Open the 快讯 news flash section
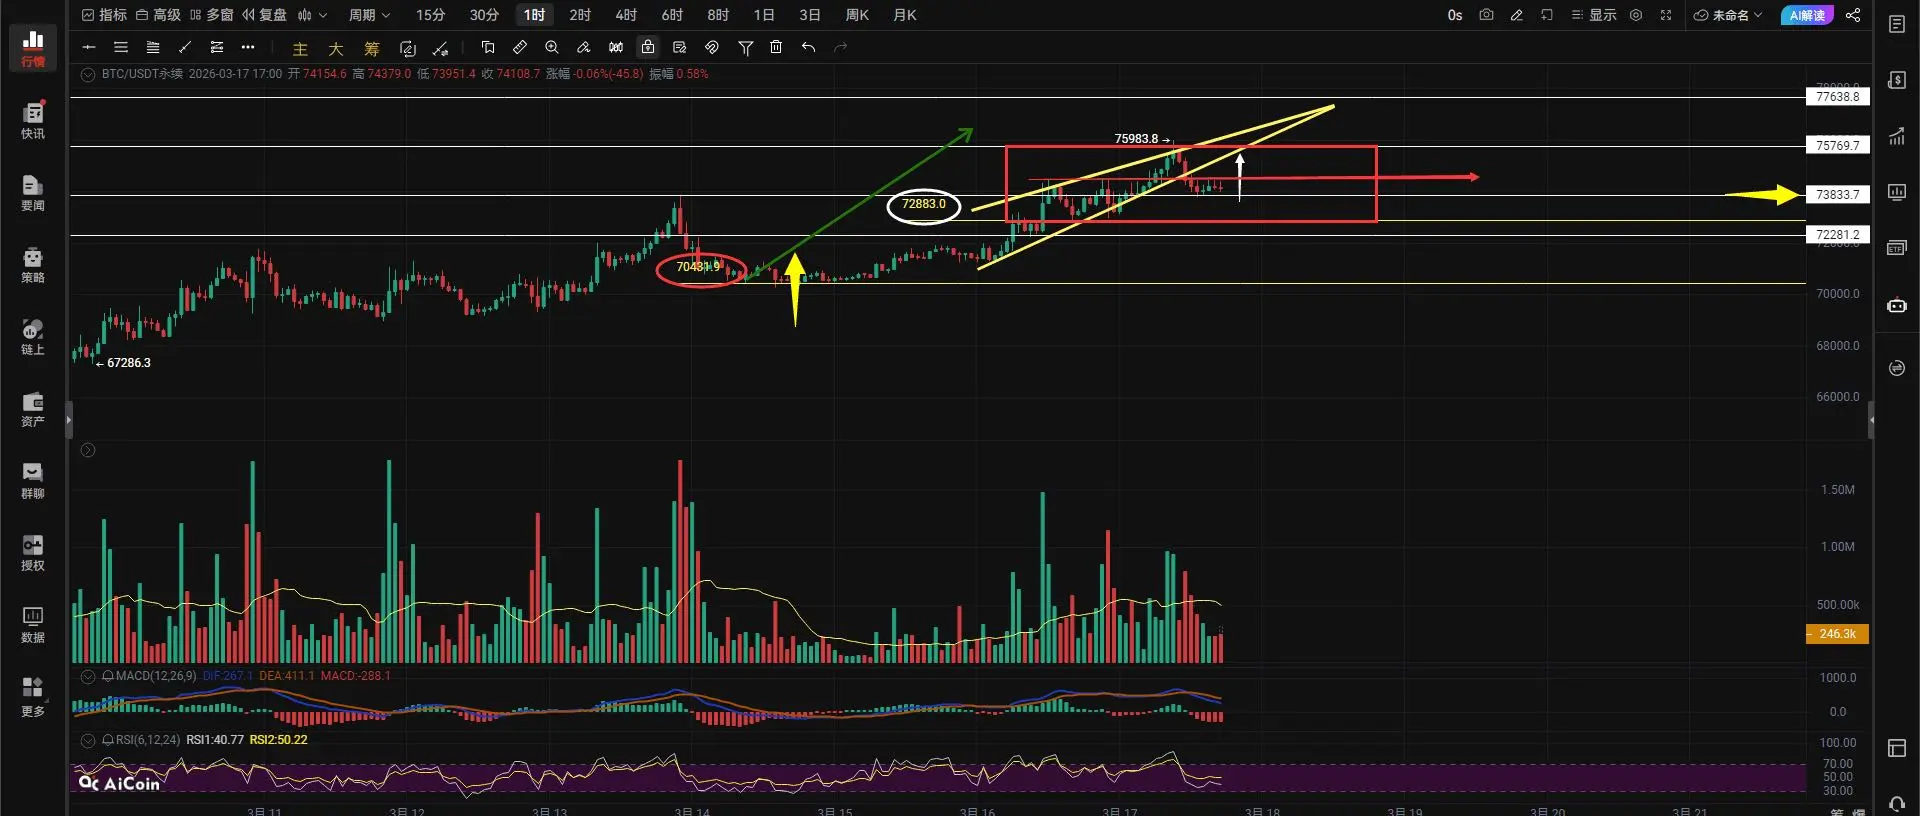This screenshot has height=816, width=1920. point(33,121)
